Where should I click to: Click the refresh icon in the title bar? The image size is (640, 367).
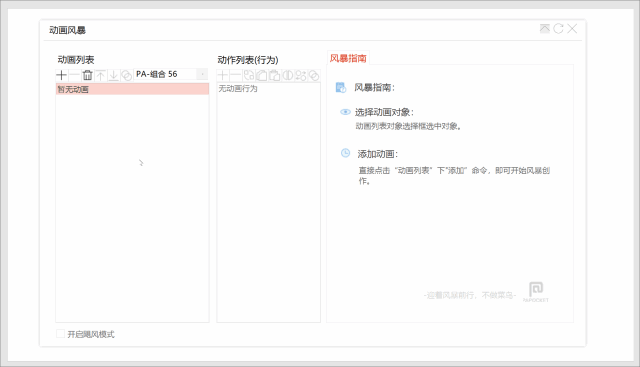coord(558,29)
